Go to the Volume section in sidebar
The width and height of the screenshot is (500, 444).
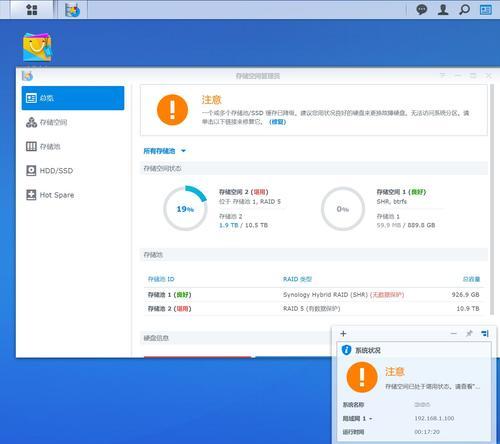point(73,122)
